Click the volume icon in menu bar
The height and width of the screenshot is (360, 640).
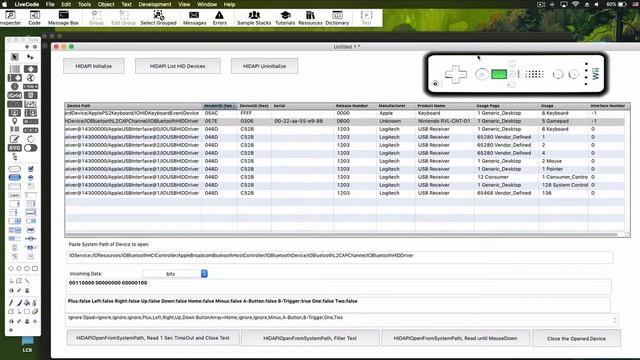point(597,4)
